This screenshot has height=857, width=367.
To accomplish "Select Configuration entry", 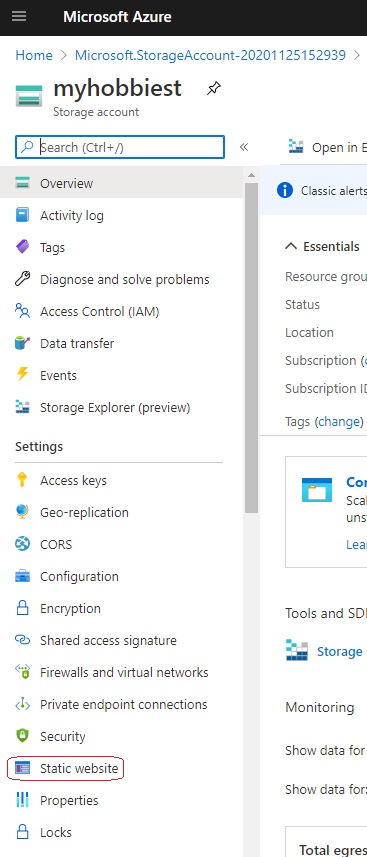I will click(79, 577).
